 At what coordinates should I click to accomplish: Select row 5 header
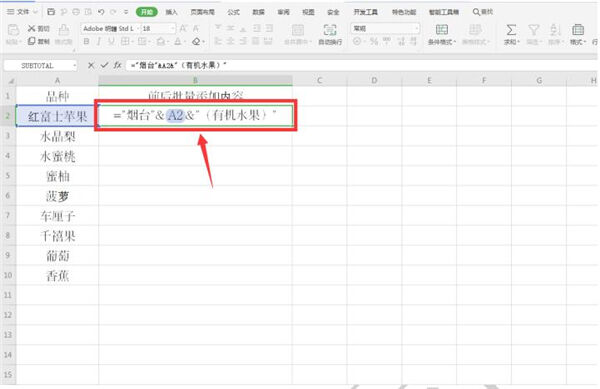coord(8,176)
